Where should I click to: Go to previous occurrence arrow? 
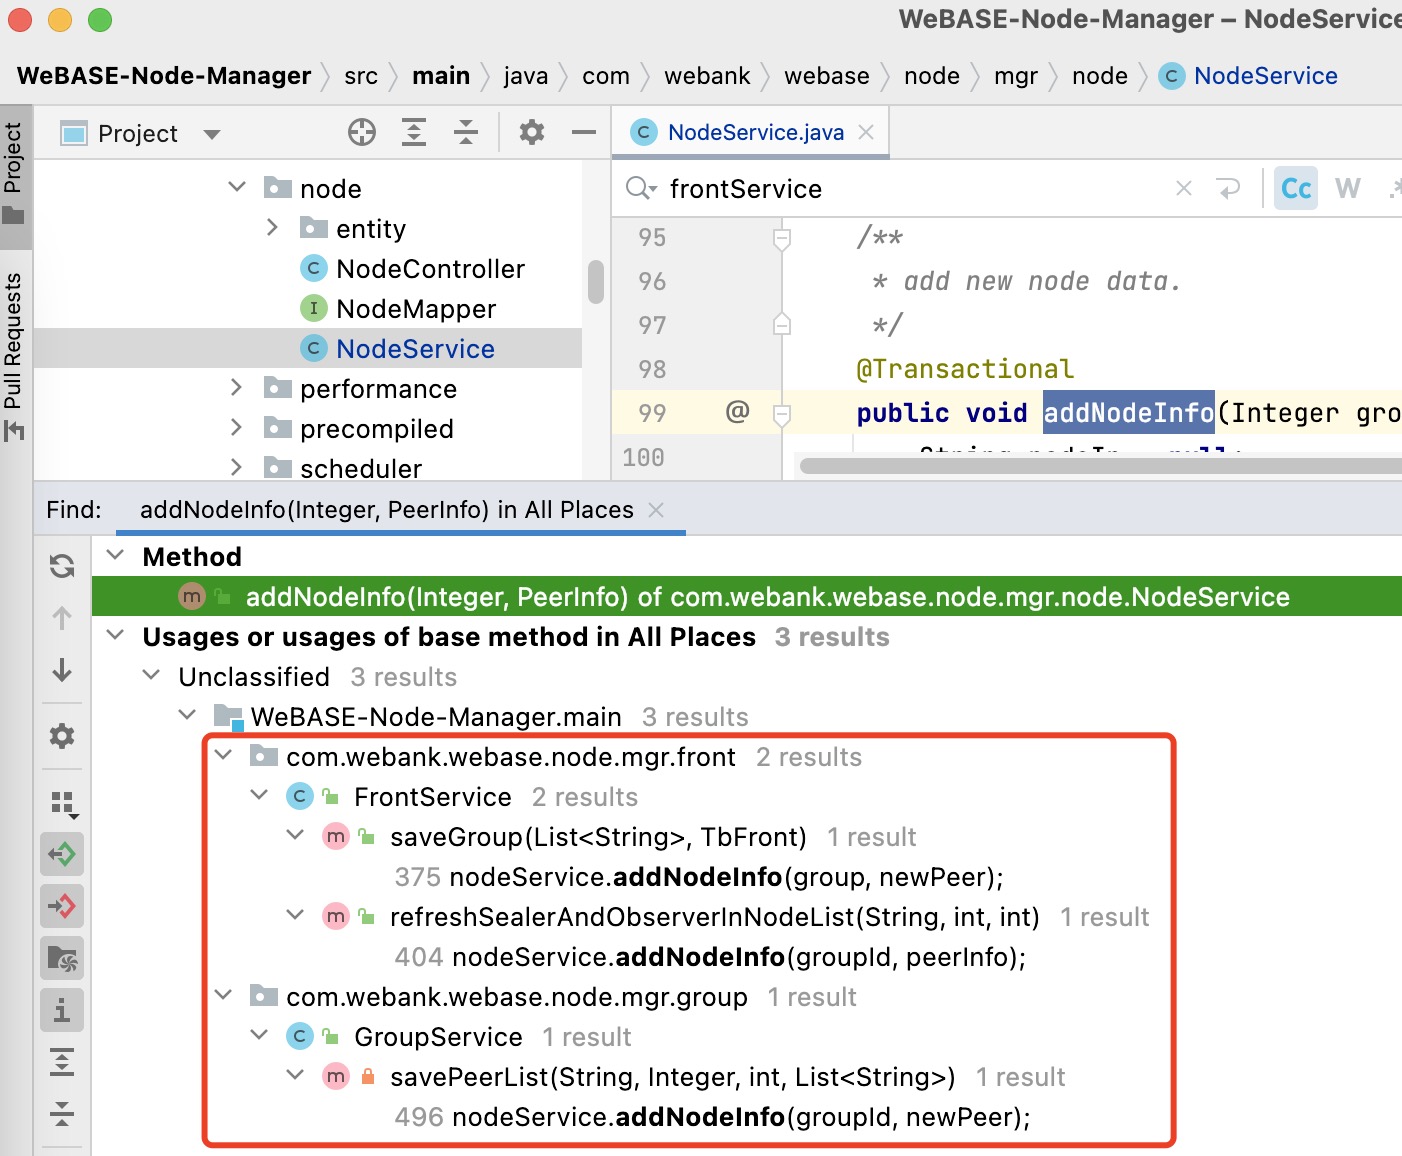coord(62,618)
